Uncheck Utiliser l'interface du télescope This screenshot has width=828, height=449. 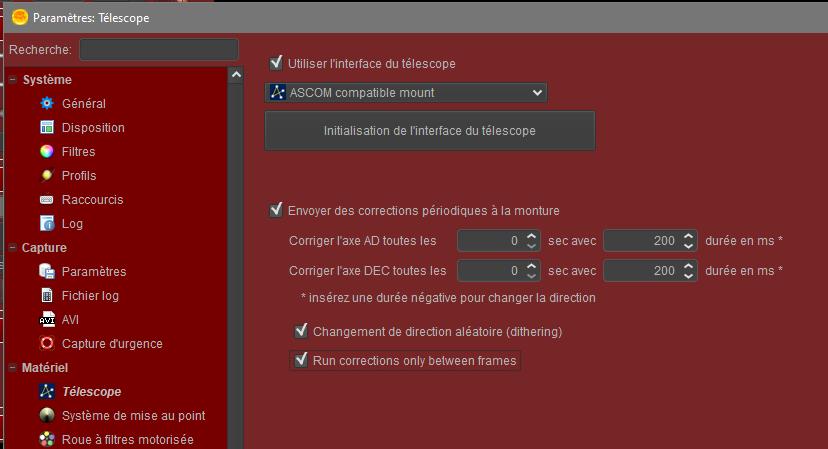(x=276, y=63)
